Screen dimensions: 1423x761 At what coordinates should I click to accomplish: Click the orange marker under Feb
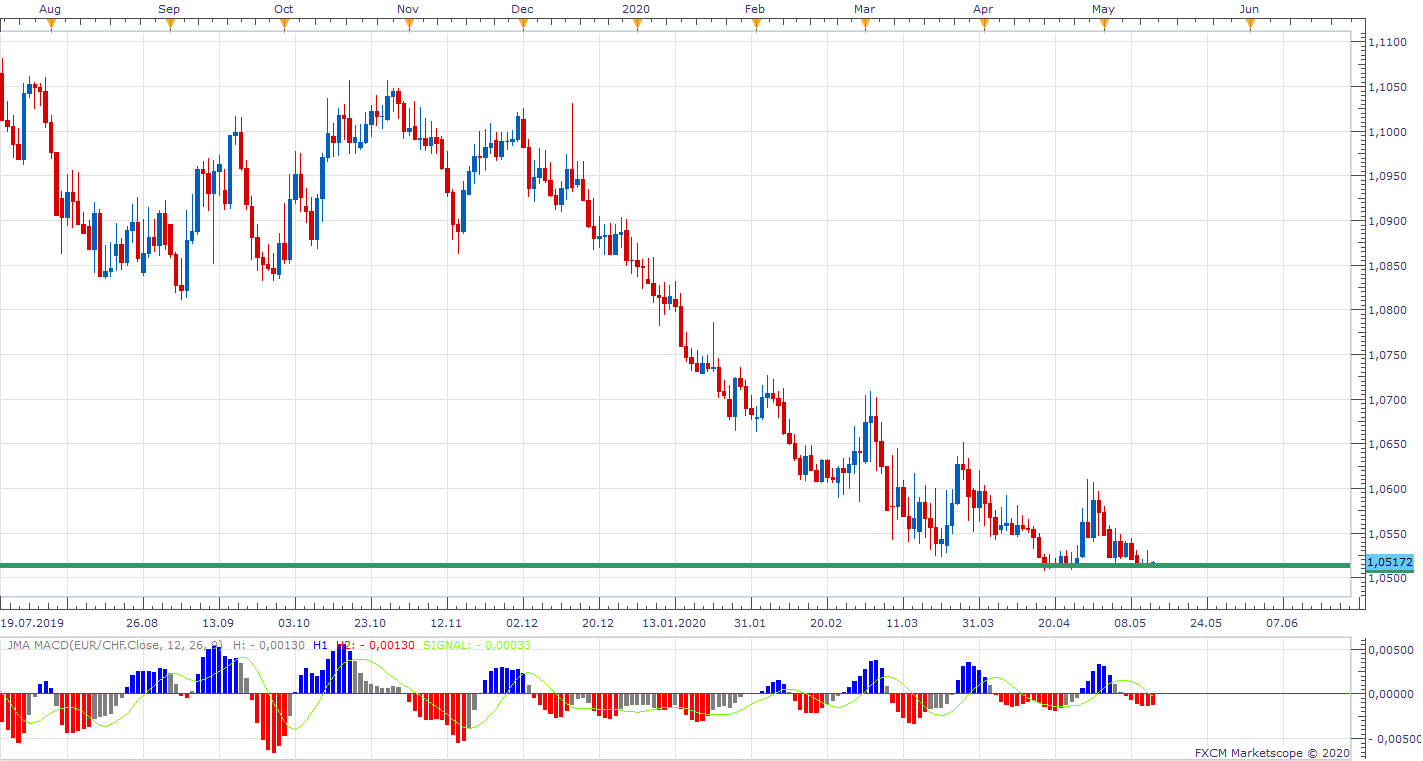click(756, 24)
